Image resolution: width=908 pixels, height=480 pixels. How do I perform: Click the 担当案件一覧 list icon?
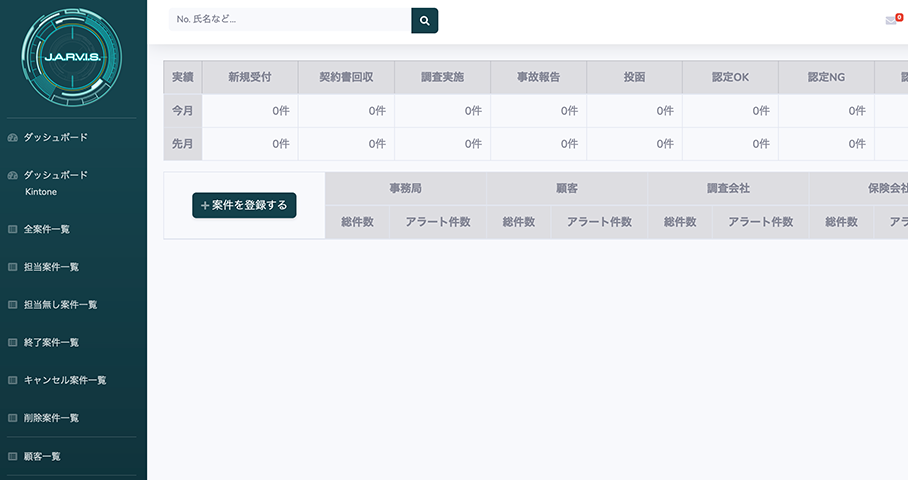pyautogui.click(x=13, y=267)
